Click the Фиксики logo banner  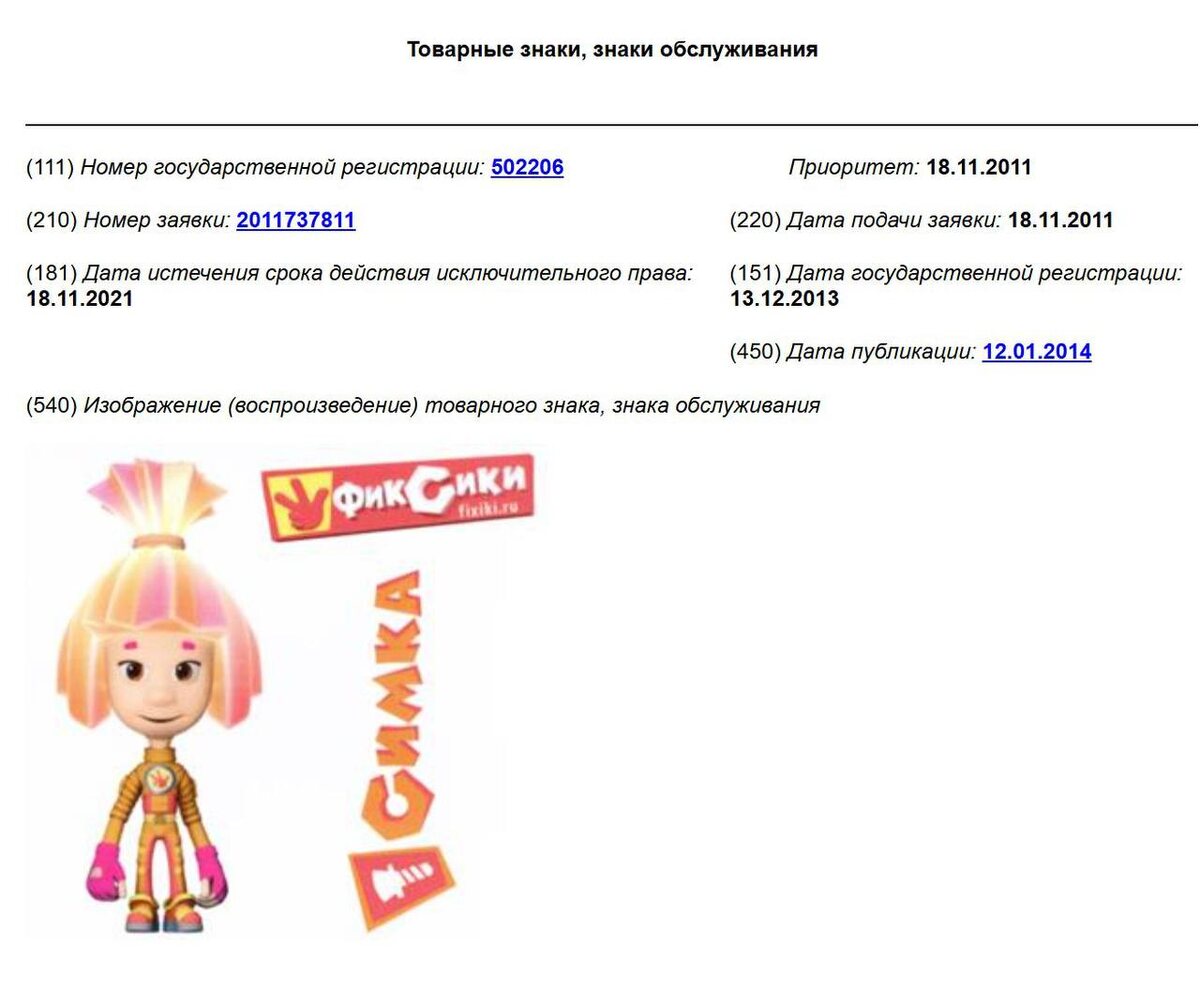click(x=397, y=497)
